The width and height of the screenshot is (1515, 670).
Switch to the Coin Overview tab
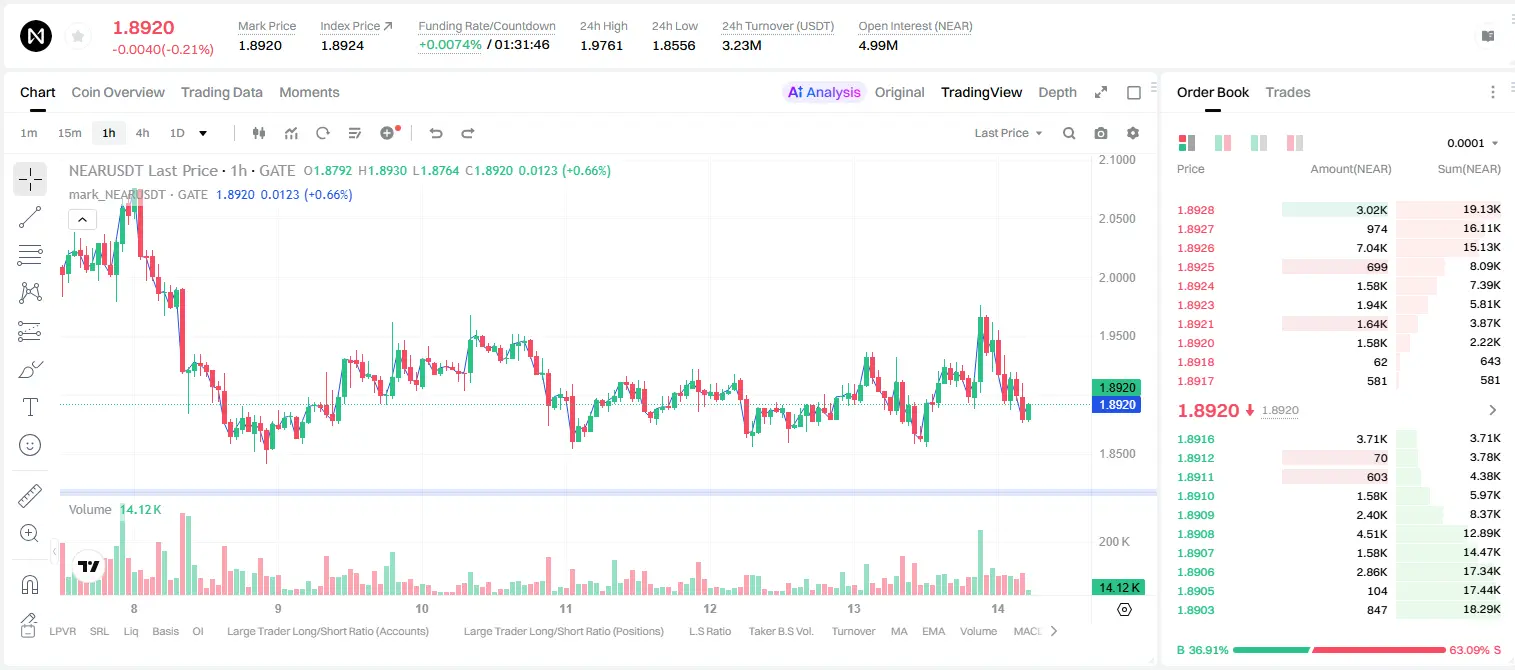[118, 92]
